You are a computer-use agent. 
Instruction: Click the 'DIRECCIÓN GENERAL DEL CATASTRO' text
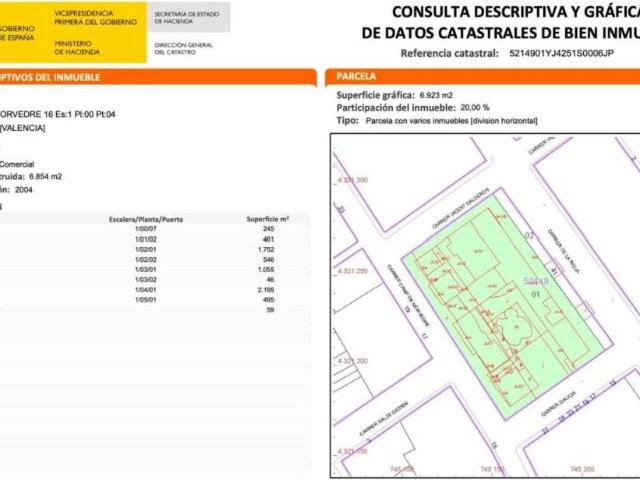point(184,49)
